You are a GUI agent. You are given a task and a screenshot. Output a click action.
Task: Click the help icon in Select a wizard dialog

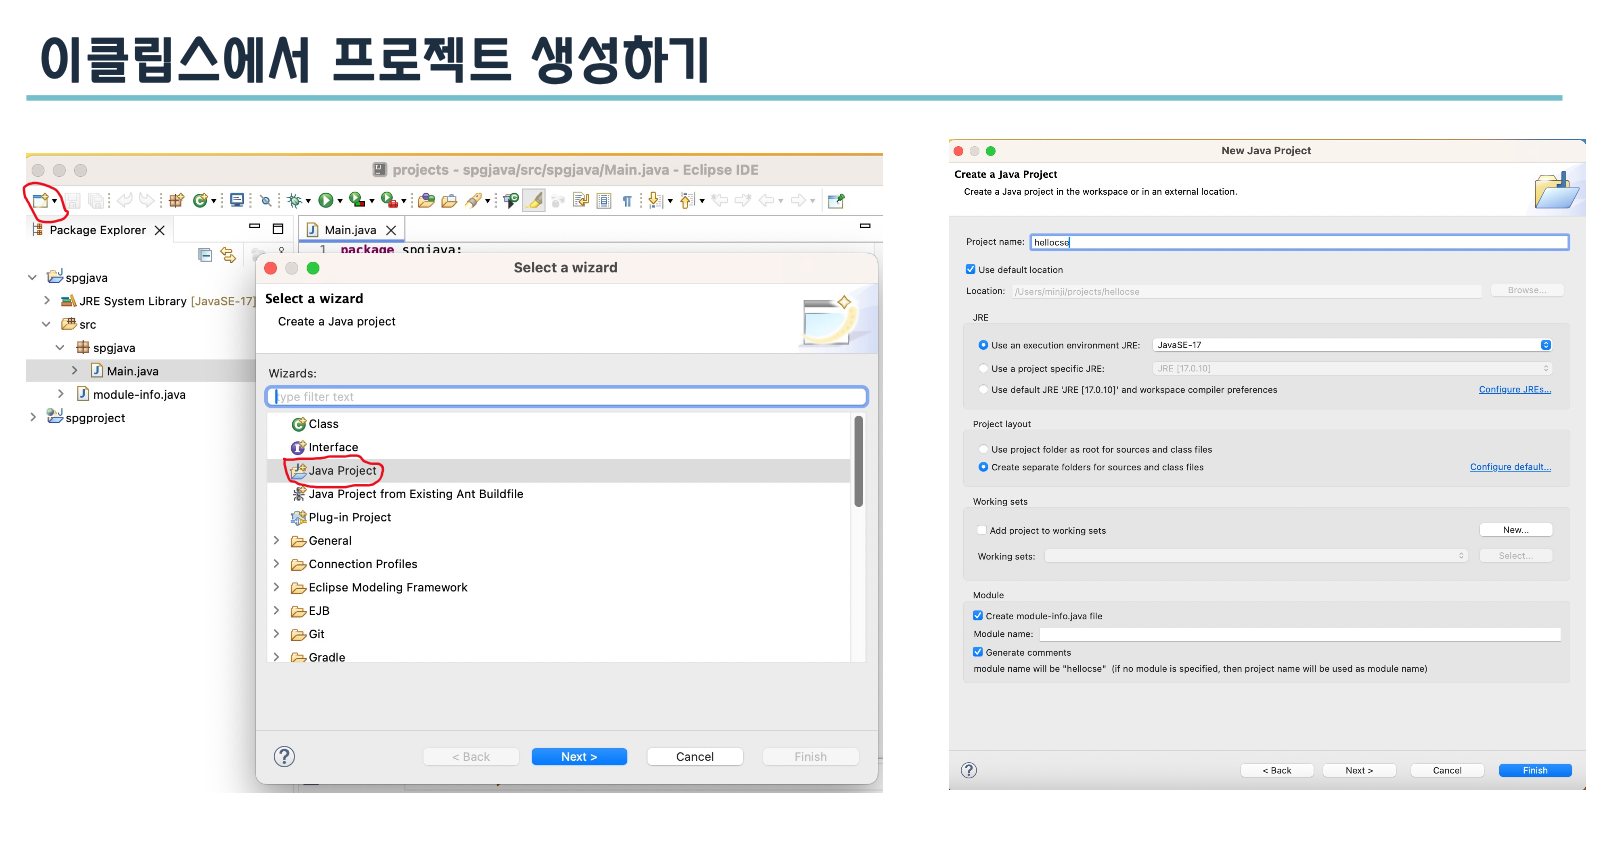pyautogui.click(x=285, y=756)
